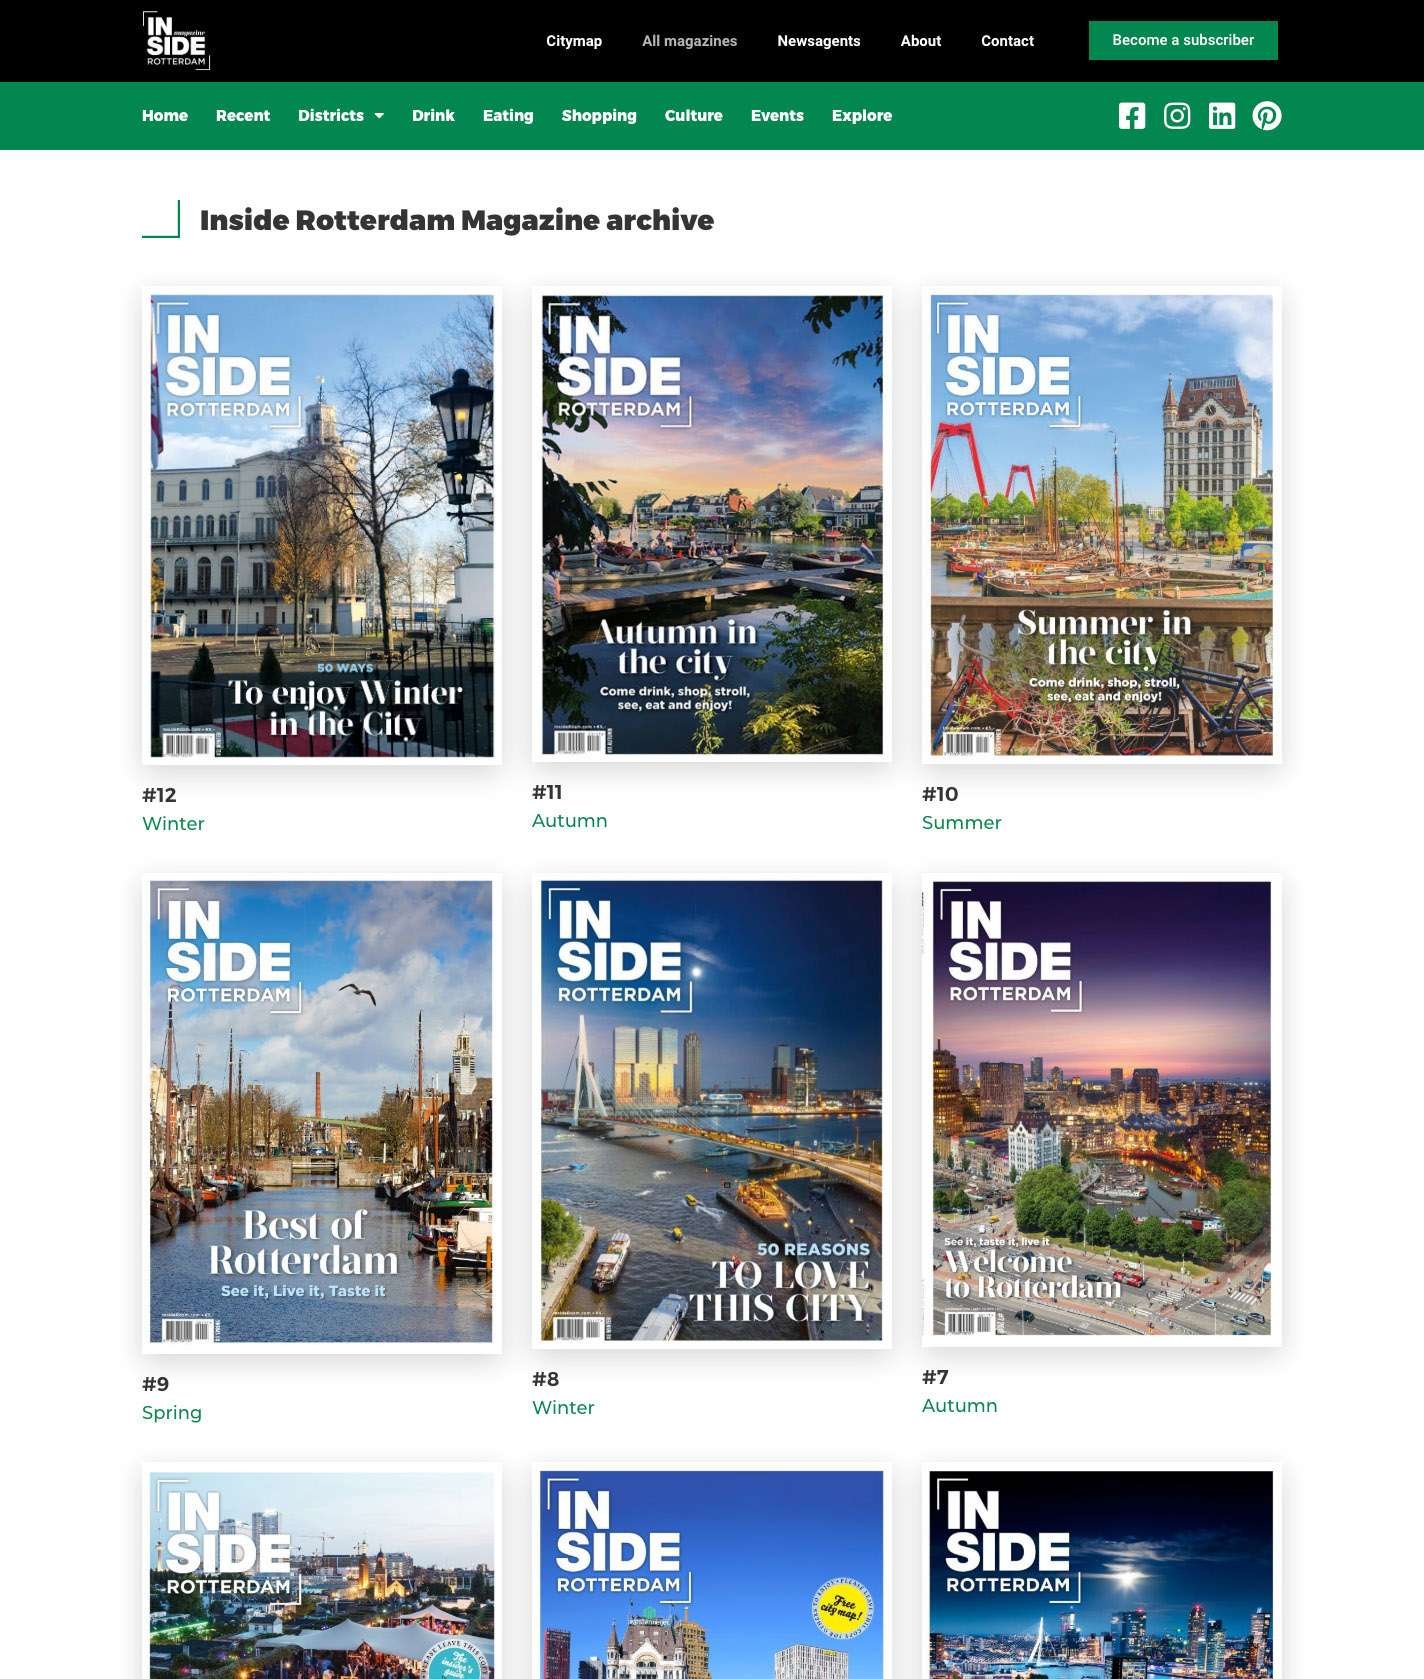Open the Contact page
Screen dimensions: 1424x1679
(1006, 41)
